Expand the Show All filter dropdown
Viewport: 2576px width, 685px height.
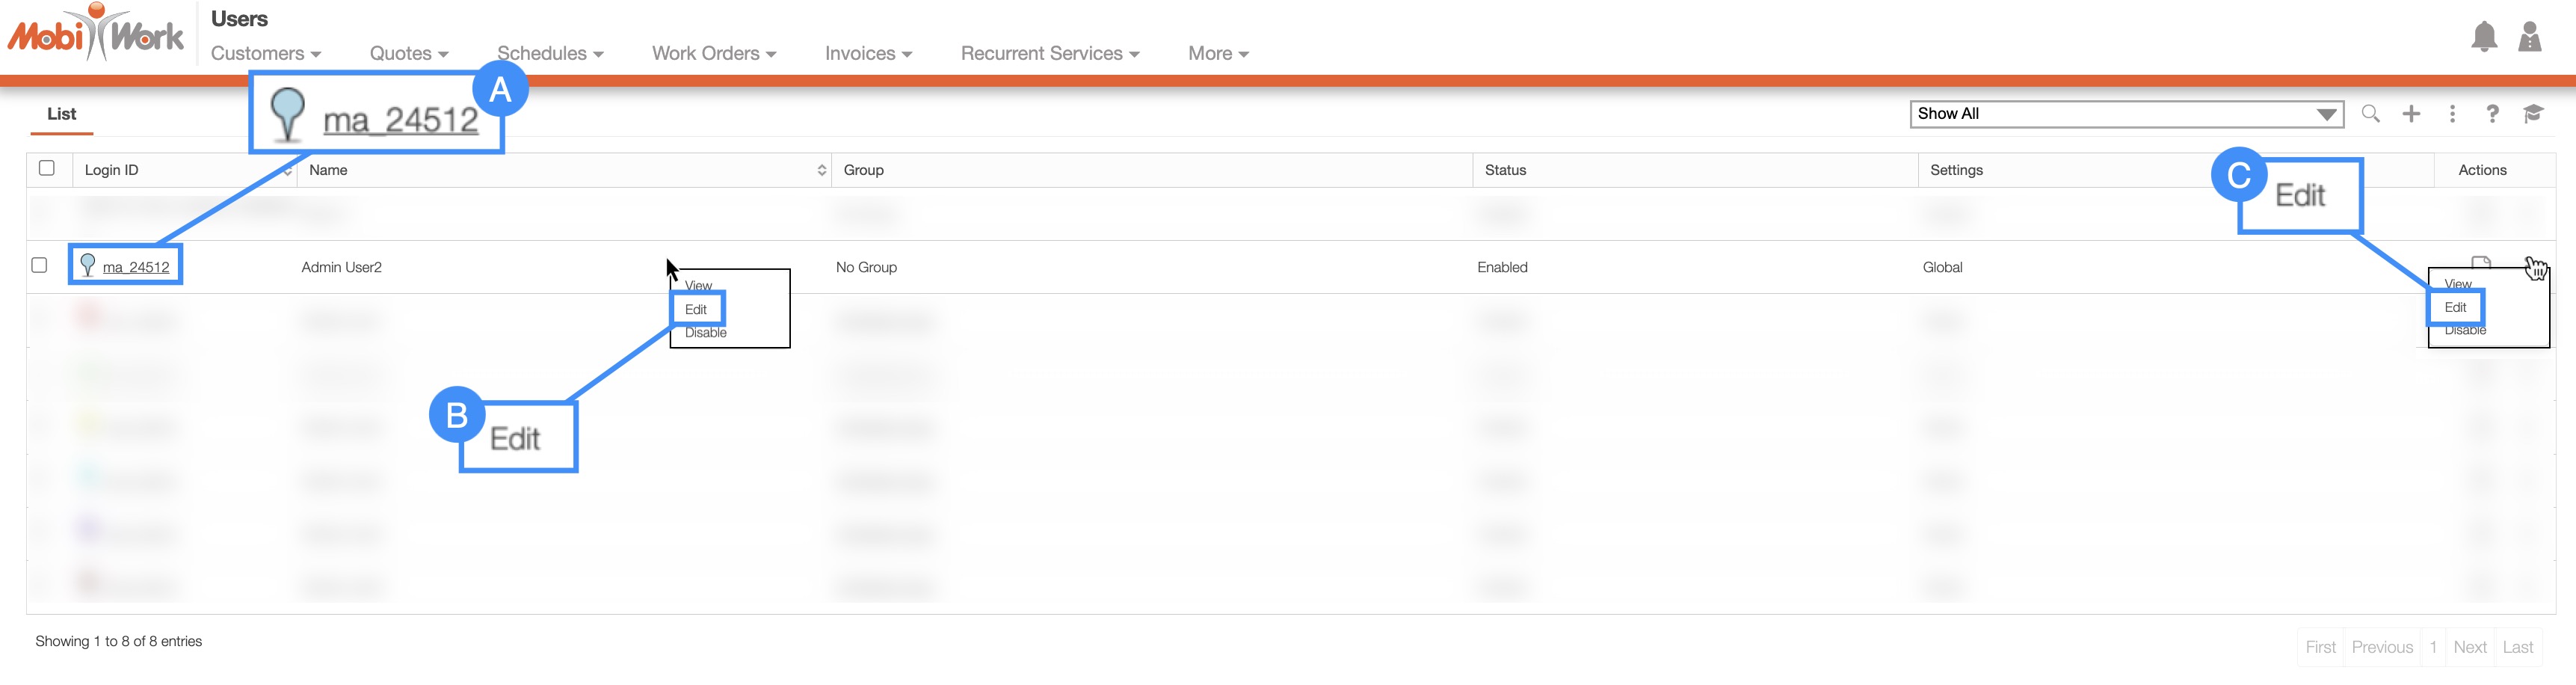tap(2125, 114)
